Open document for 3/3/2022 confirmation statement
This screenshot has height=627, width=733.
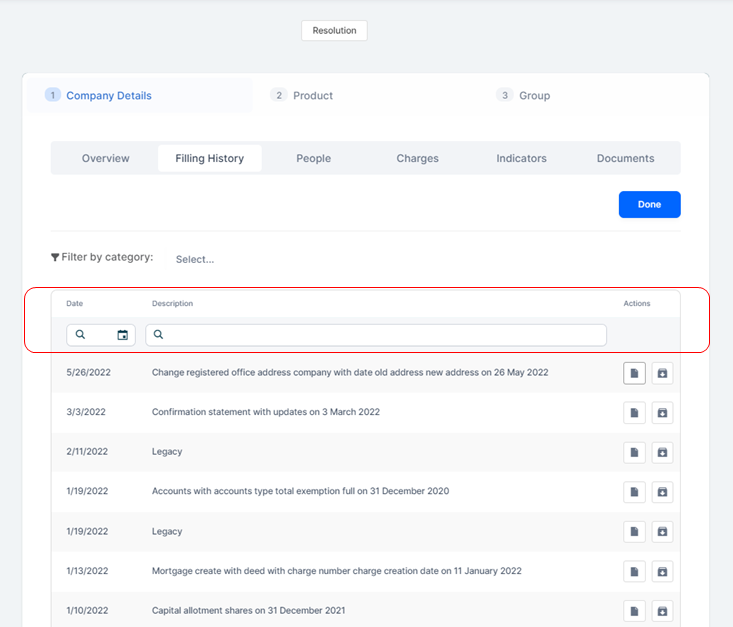[x=634, y=413]
